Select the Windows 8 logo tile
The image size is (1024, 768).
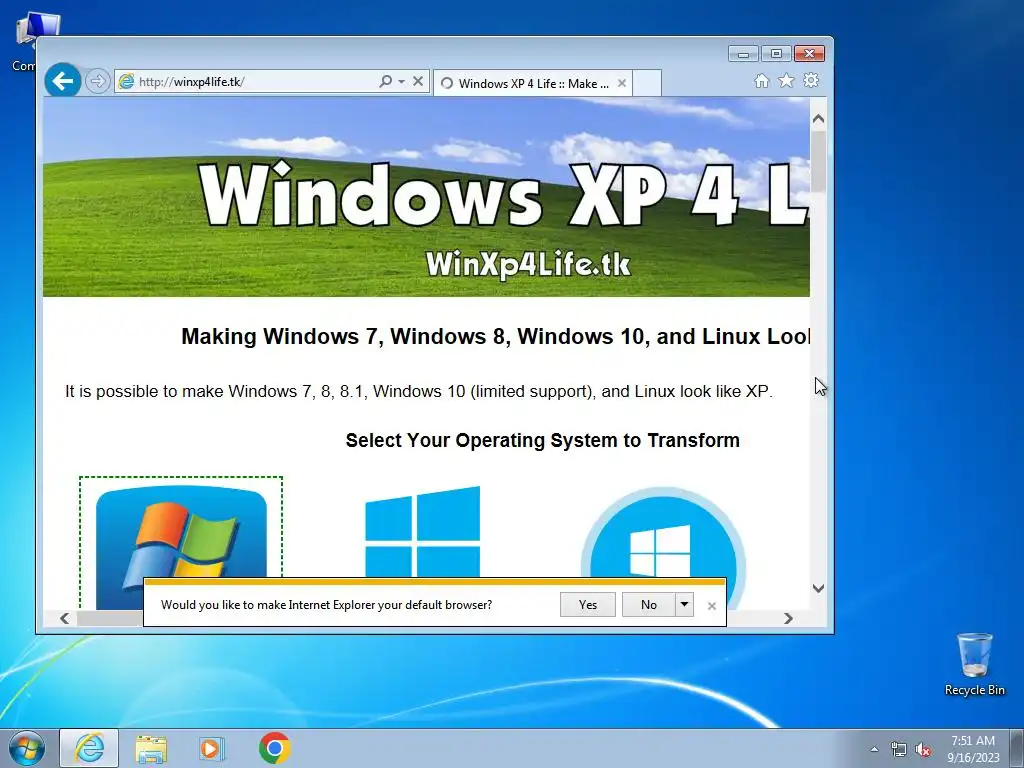point(423,532)
